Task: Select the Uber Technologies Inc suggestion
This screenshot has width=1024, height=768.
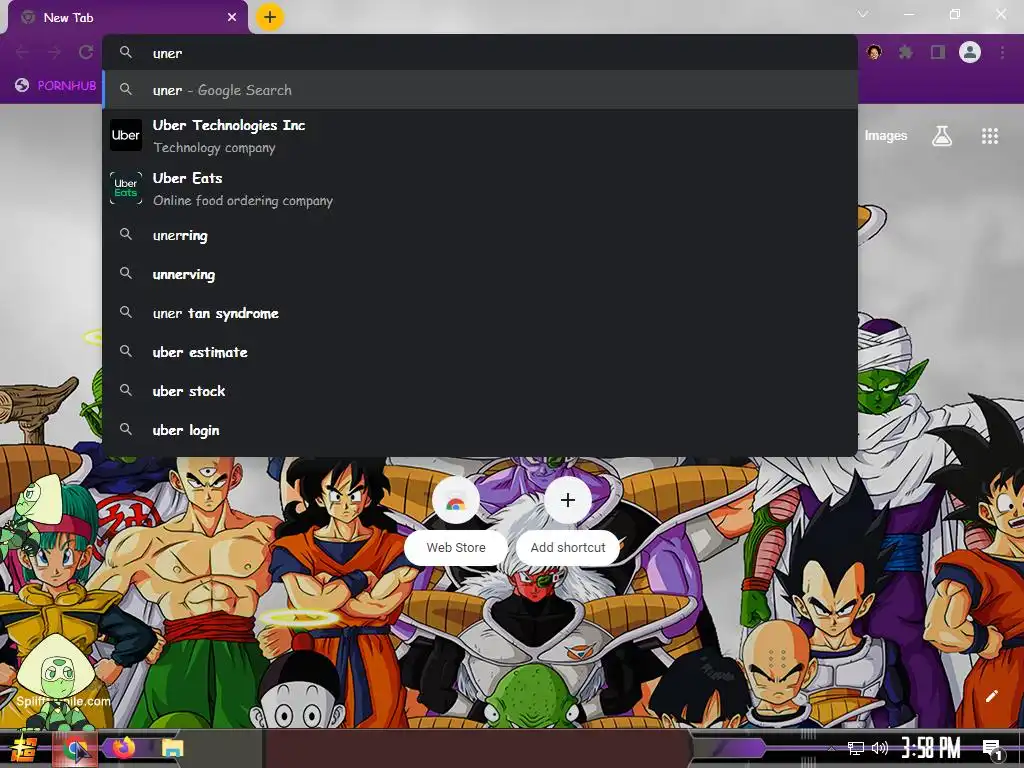Action: (x=480, y=136)
